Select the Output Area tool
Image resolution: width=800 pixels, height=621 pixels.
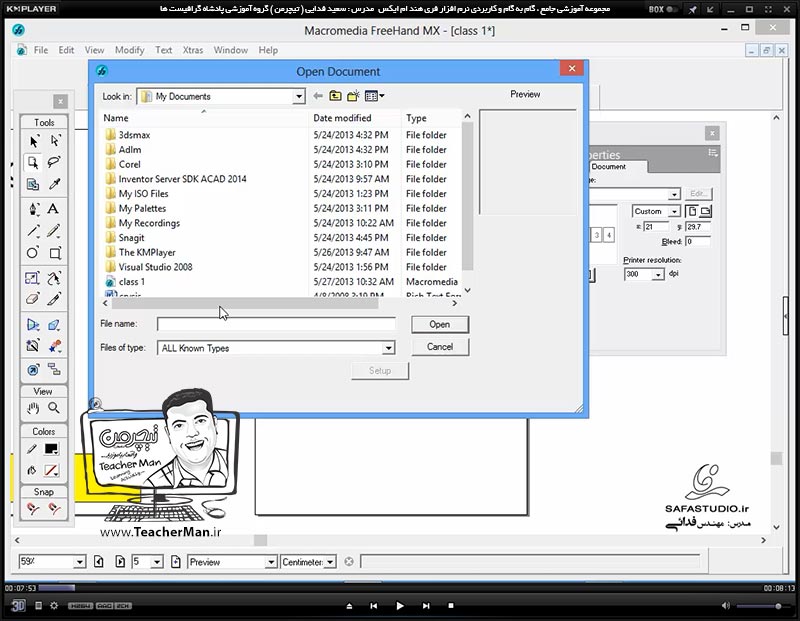coord(33,184)
